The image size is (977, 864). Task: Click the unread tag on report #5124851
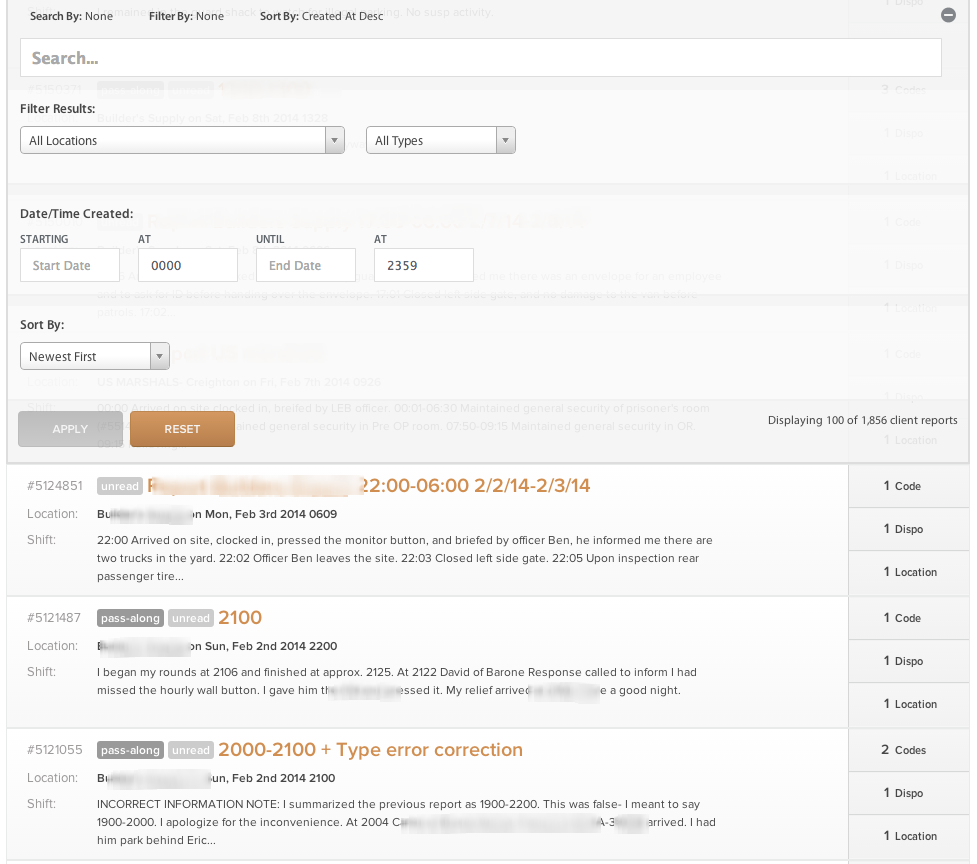click(x=120, y=486)
